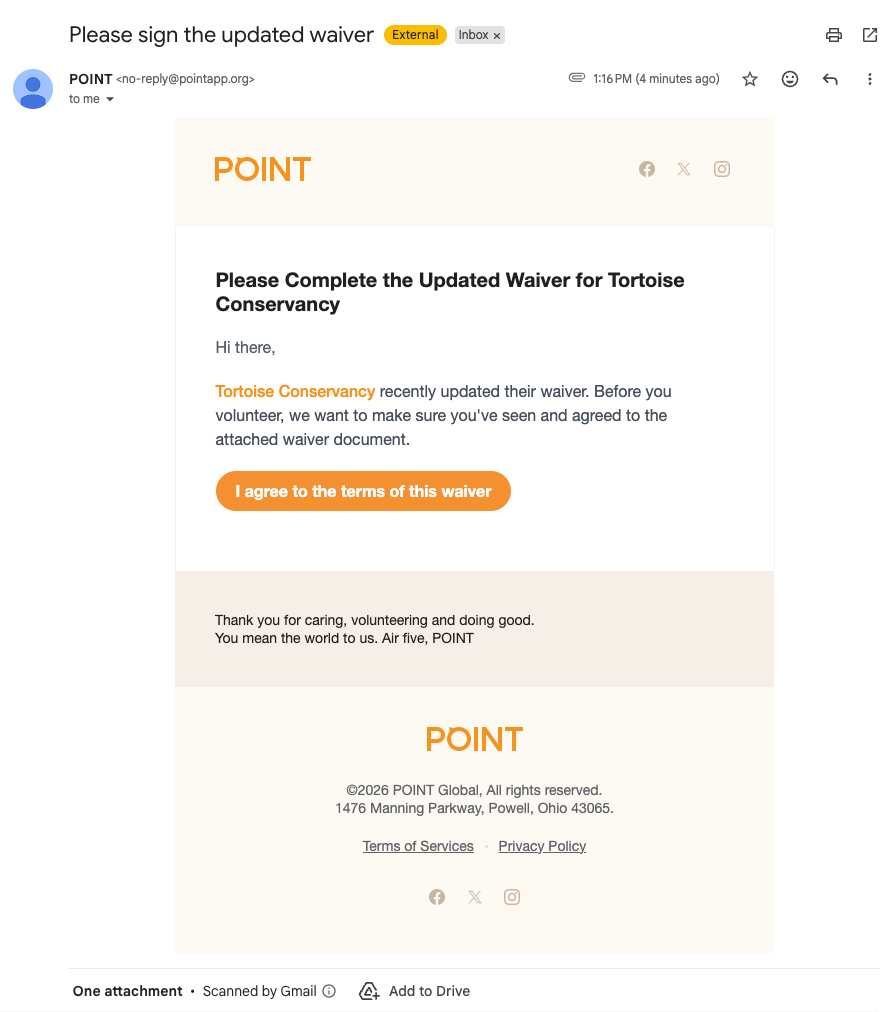
Task: Open the Privacy Policy link
Action: [542, 846]
